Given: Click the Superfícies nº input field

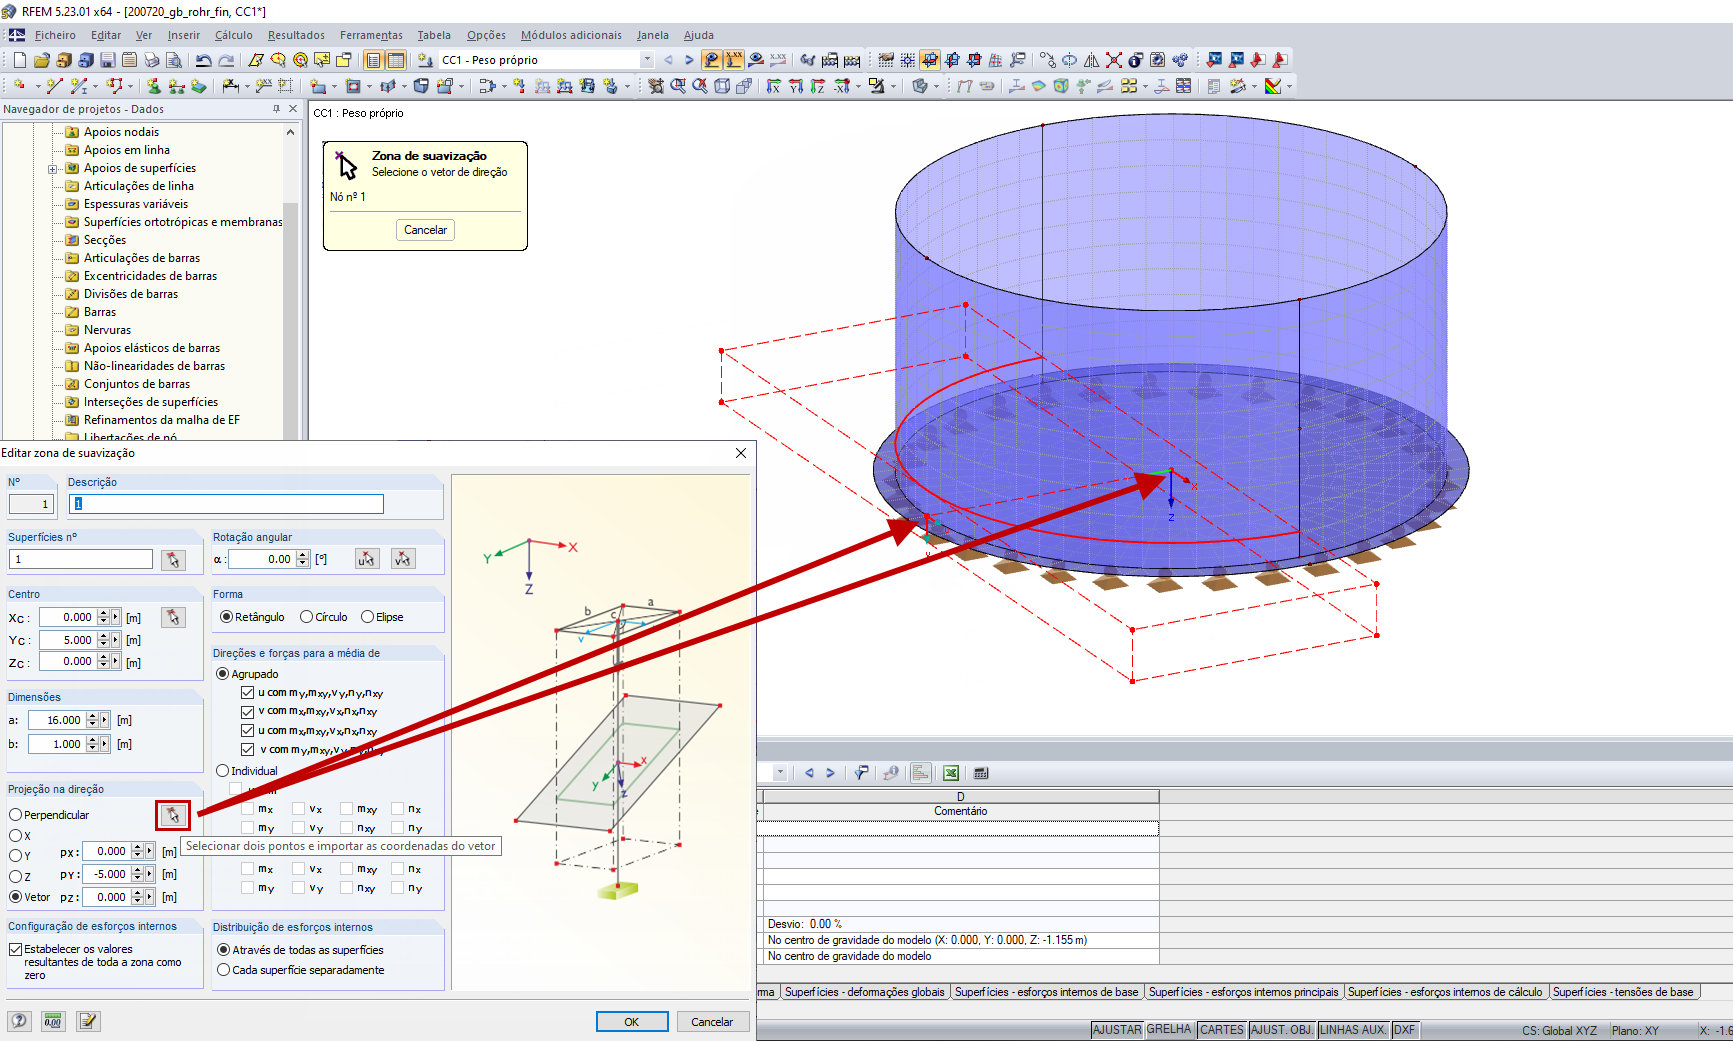Looking at the screenshot, I should [81, 559].
